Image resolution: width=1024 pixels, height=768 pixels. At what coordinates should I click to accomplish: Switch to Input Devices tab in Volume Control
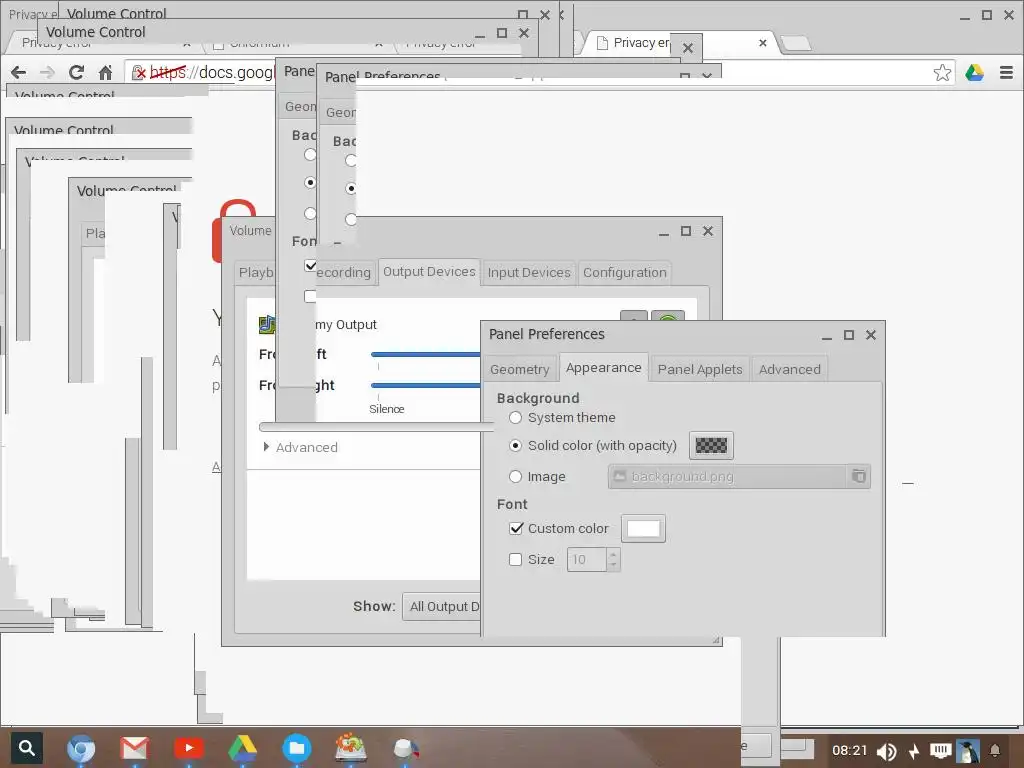click(x=529, y=272)
